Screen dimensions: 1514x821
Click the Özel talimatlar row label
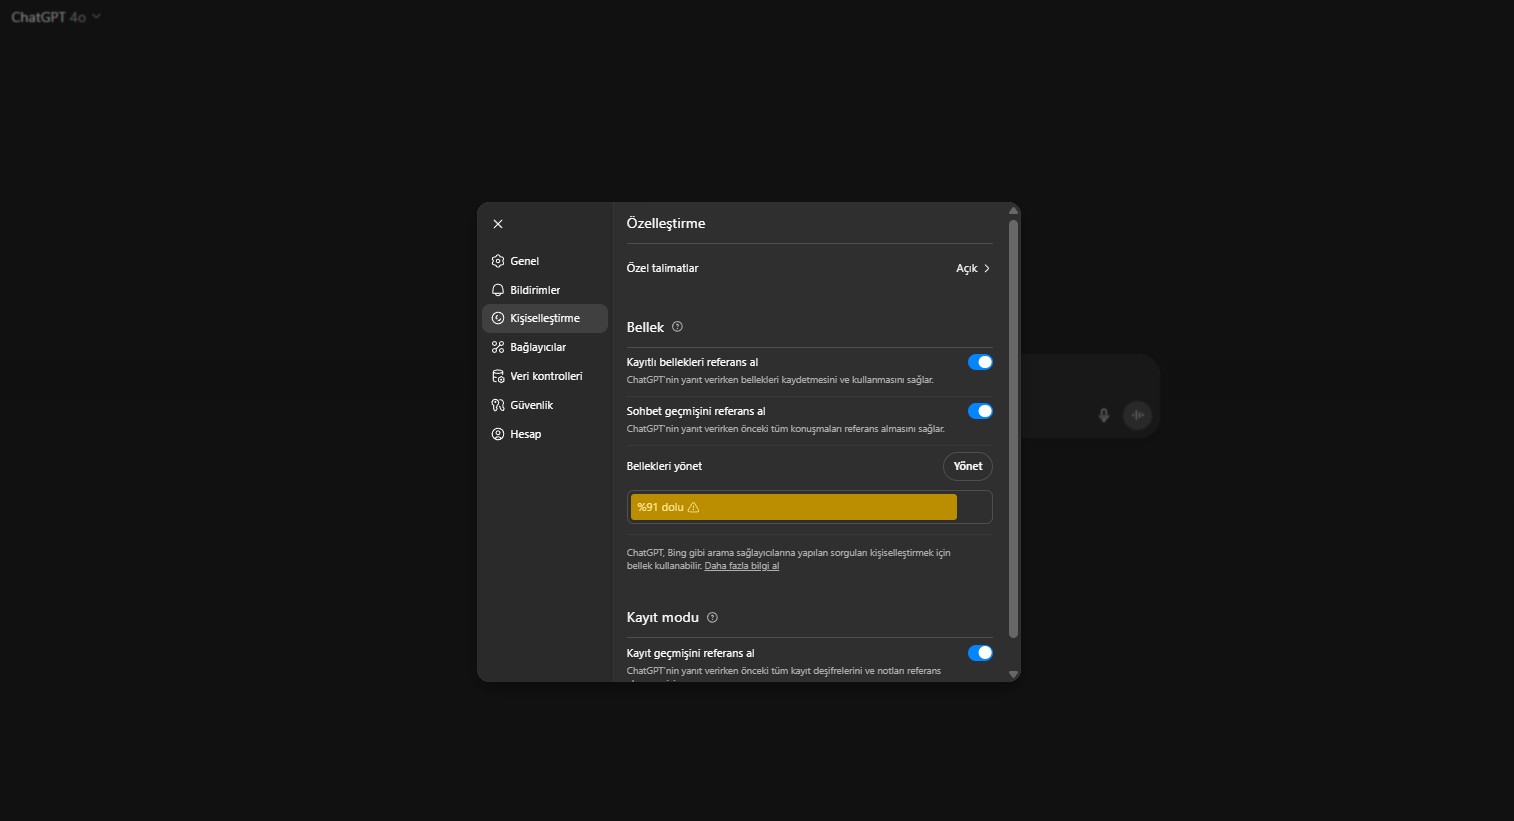pyautogui.click(x=662, y=268)
